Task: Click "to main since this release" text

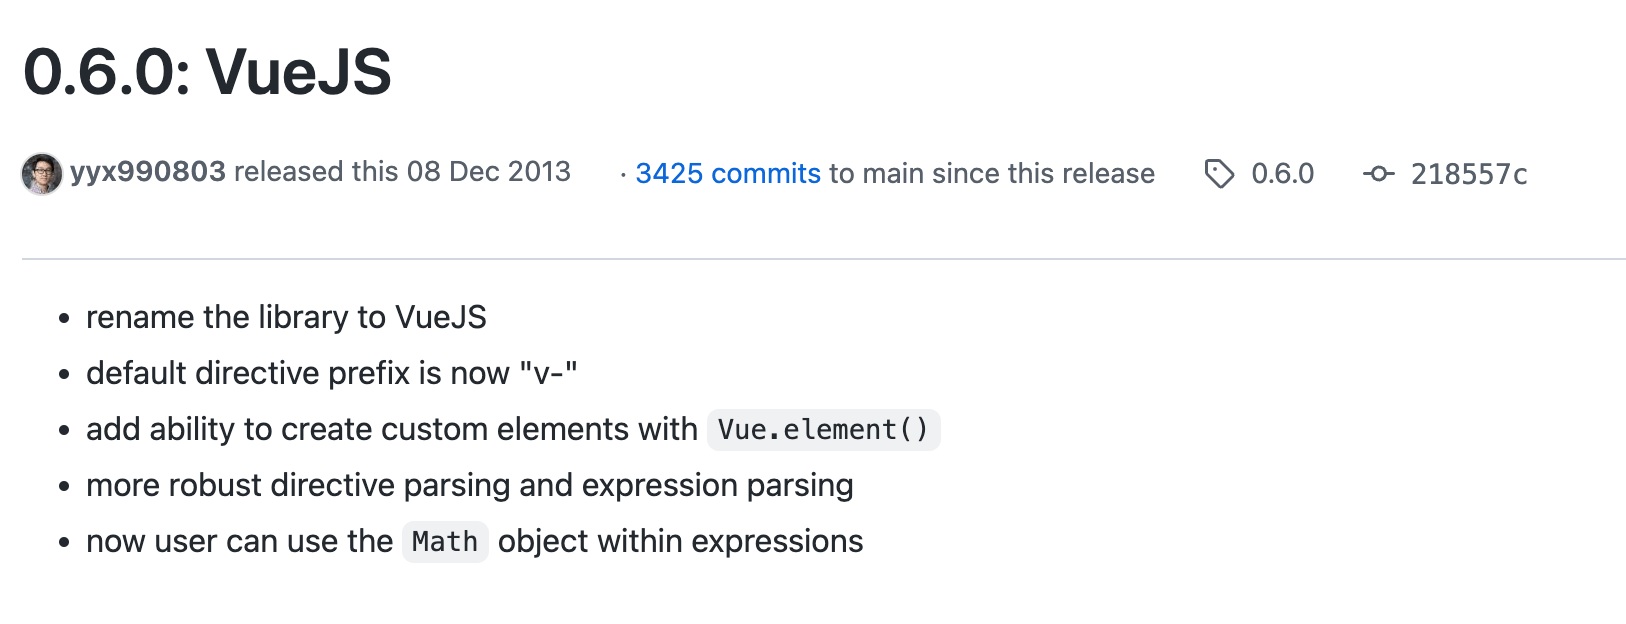Action: tap(991, 174)
